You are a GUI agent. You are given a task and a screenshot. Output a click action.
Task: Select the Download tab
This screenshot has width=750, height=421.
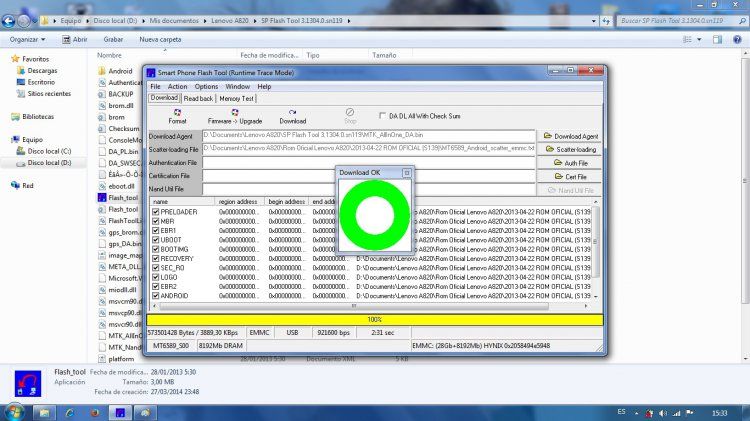click(164, 98)
